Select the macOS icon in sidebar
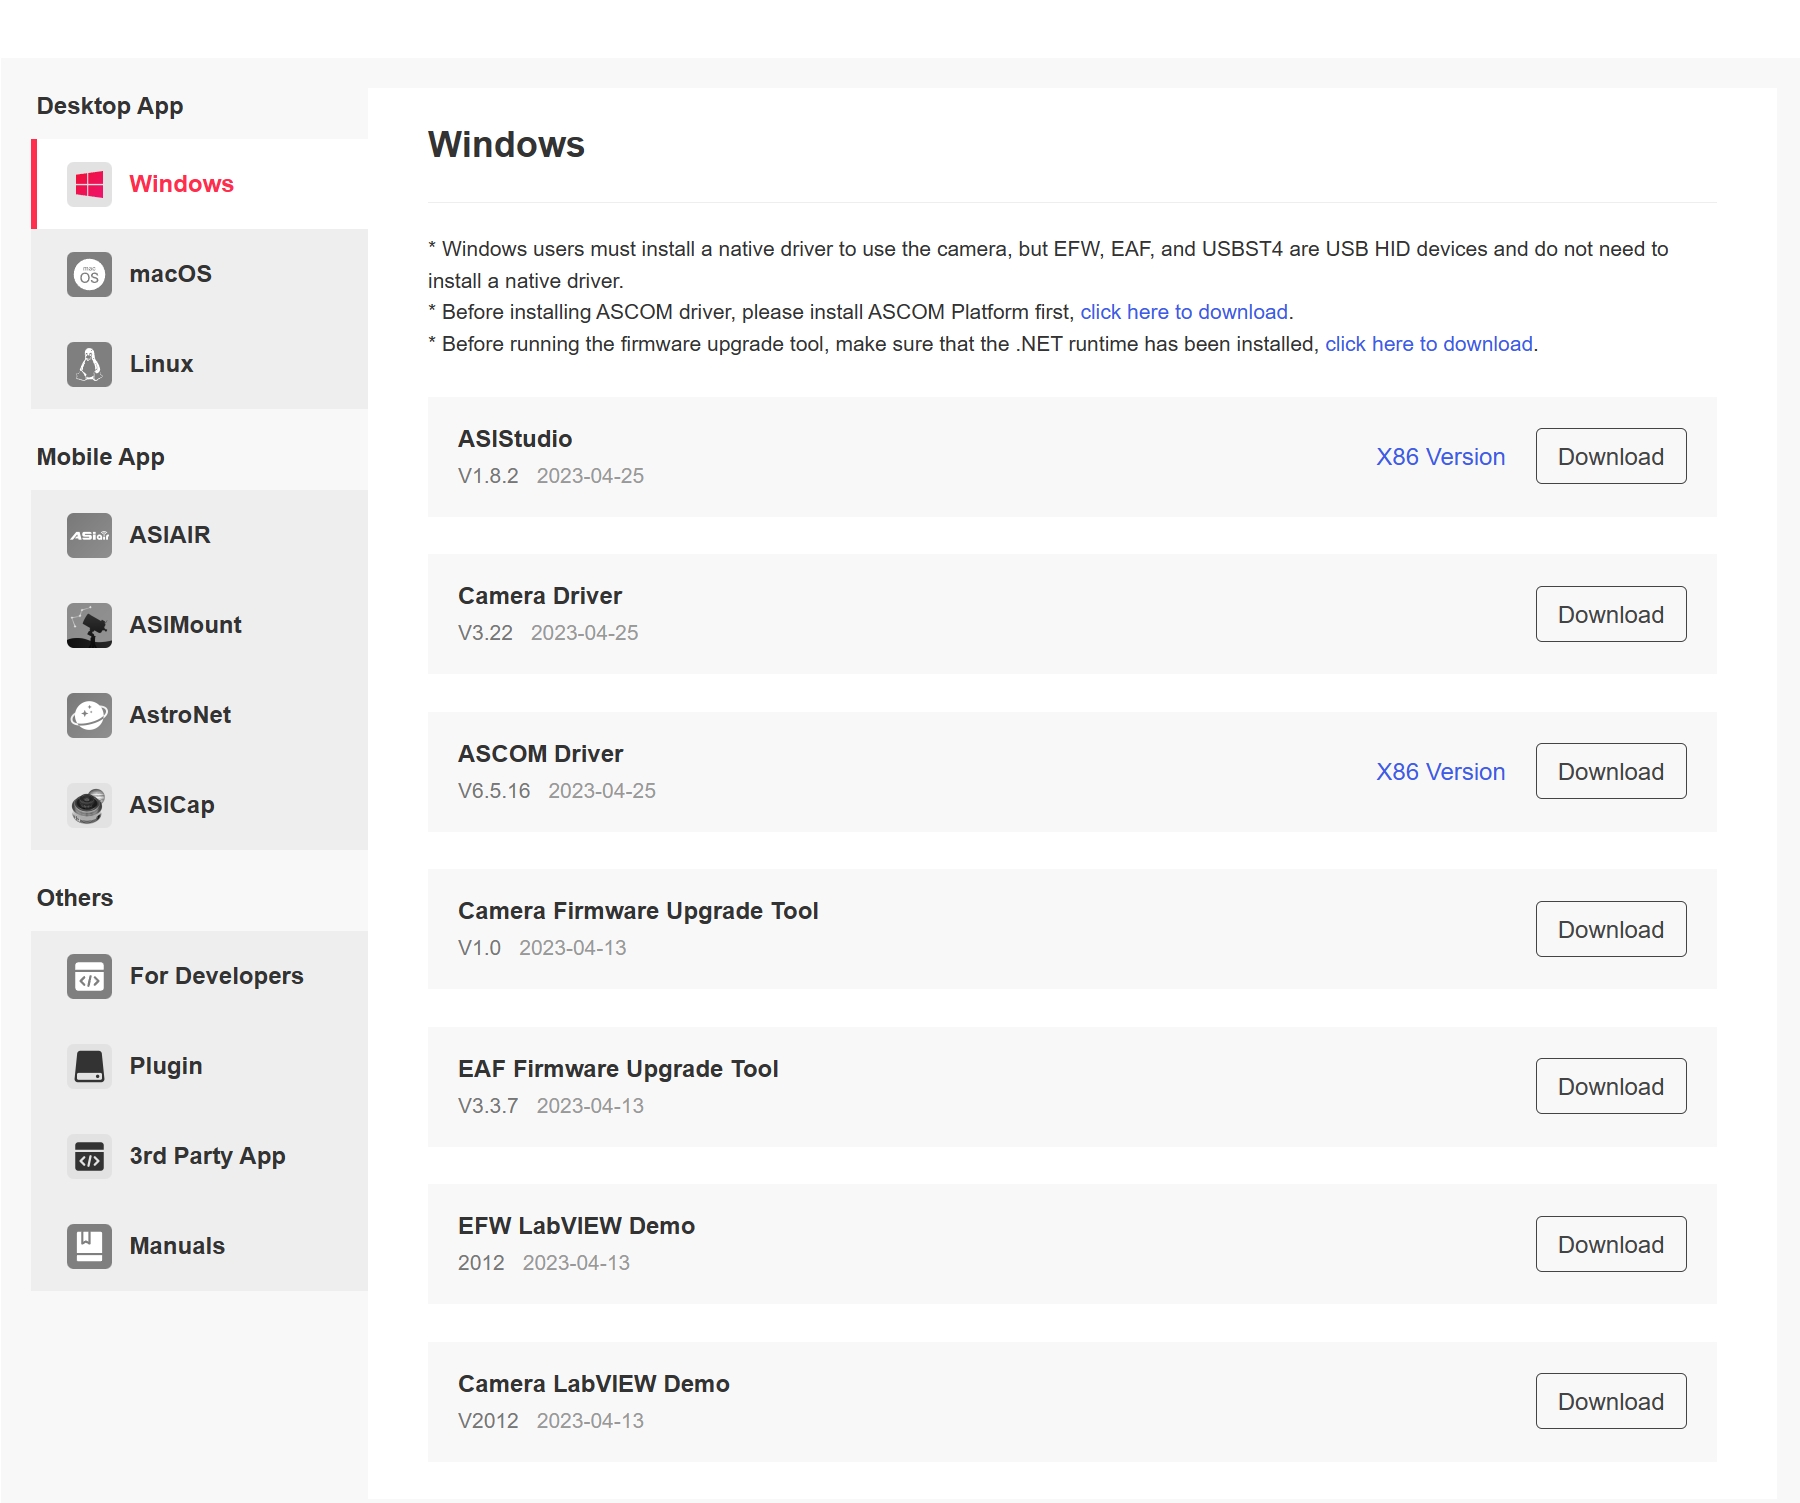This screenshot has height=1503, width=1800. (89, 274)
